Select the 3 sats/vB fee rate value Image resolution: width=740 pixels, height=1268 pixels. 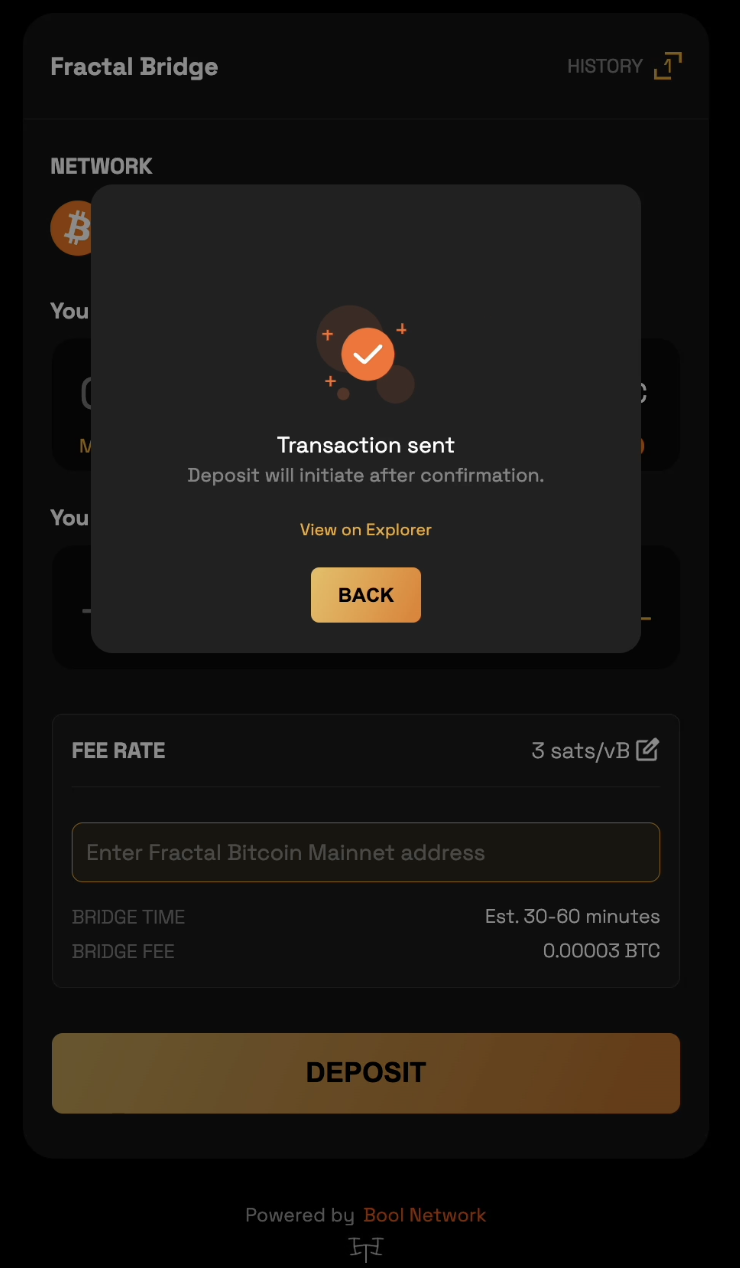[x=580, y=750]
